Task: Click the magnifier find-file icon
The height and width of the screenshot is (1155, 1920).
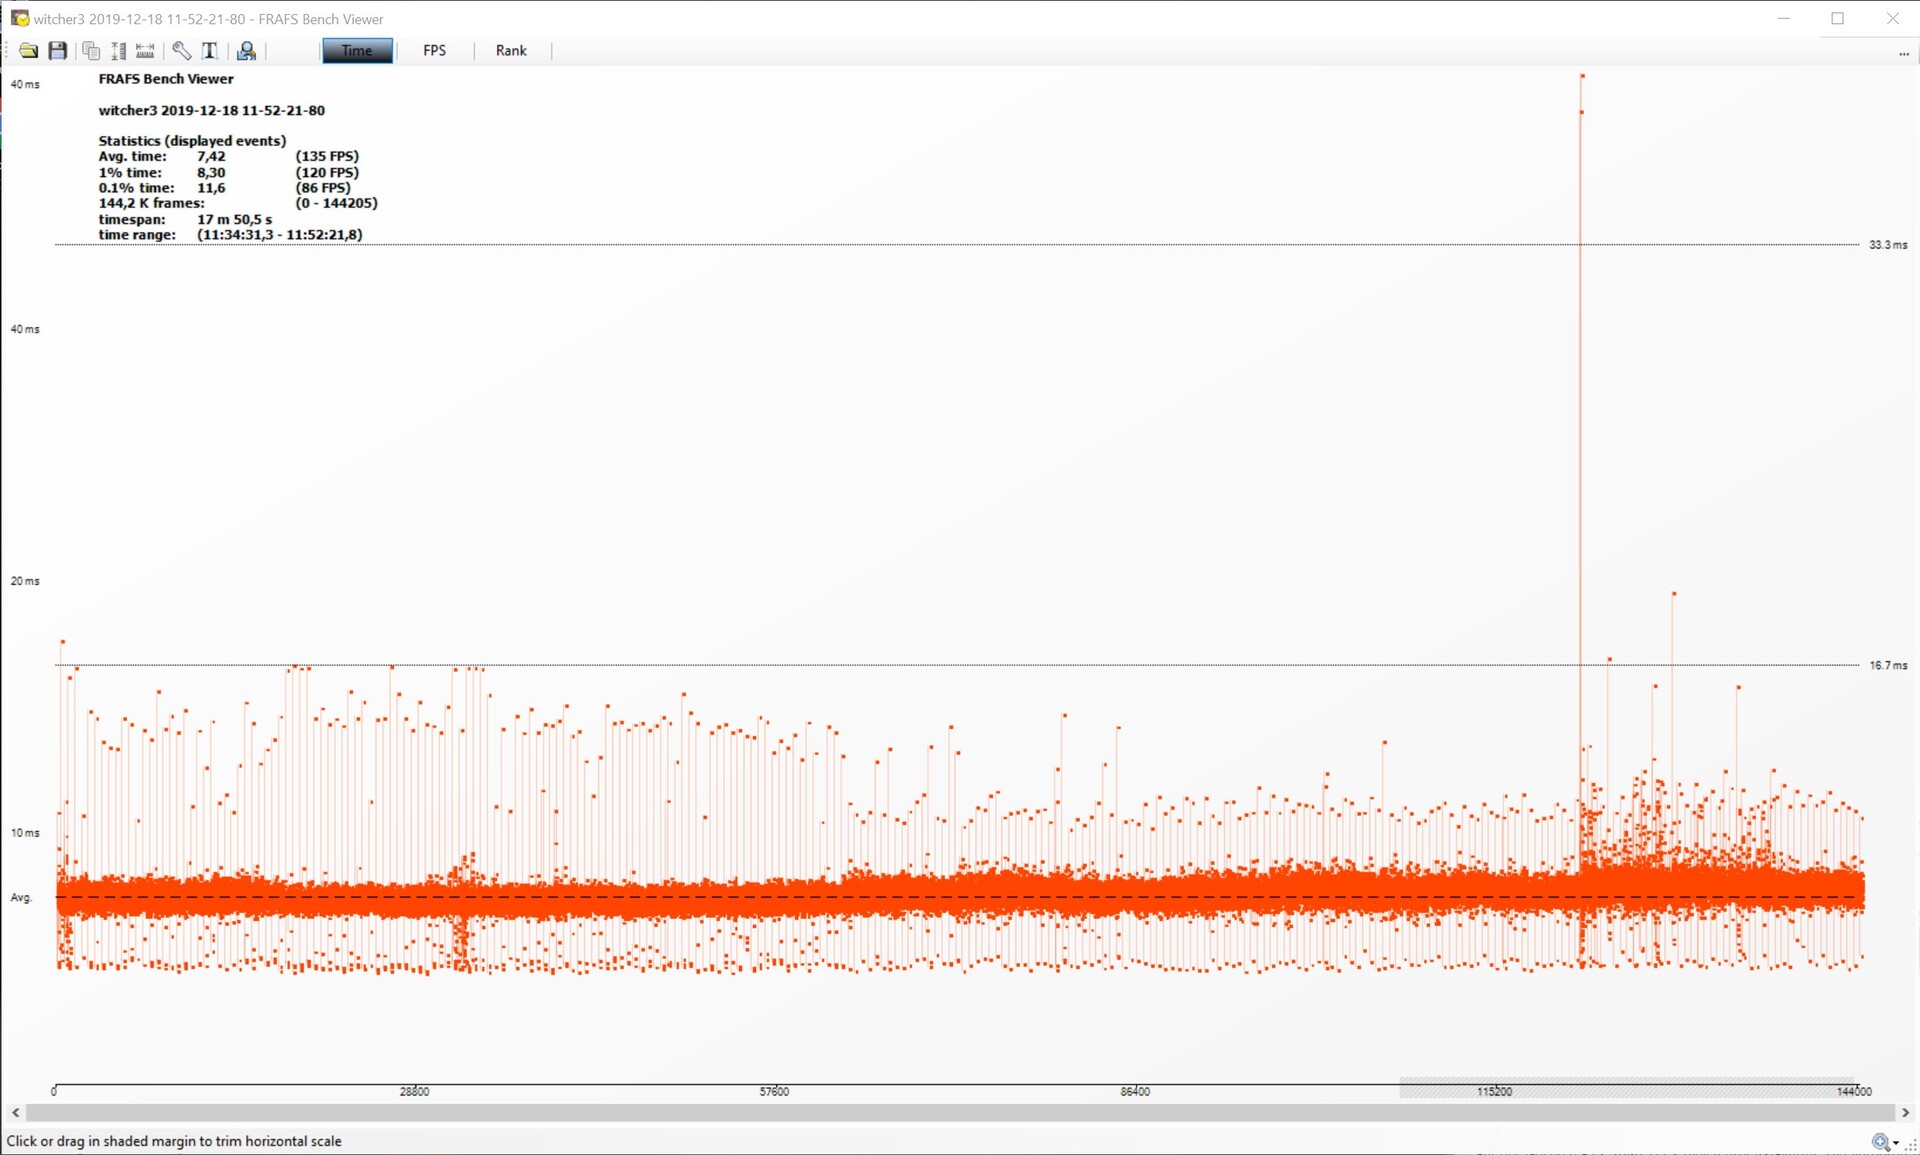Action: pos(246,51)
